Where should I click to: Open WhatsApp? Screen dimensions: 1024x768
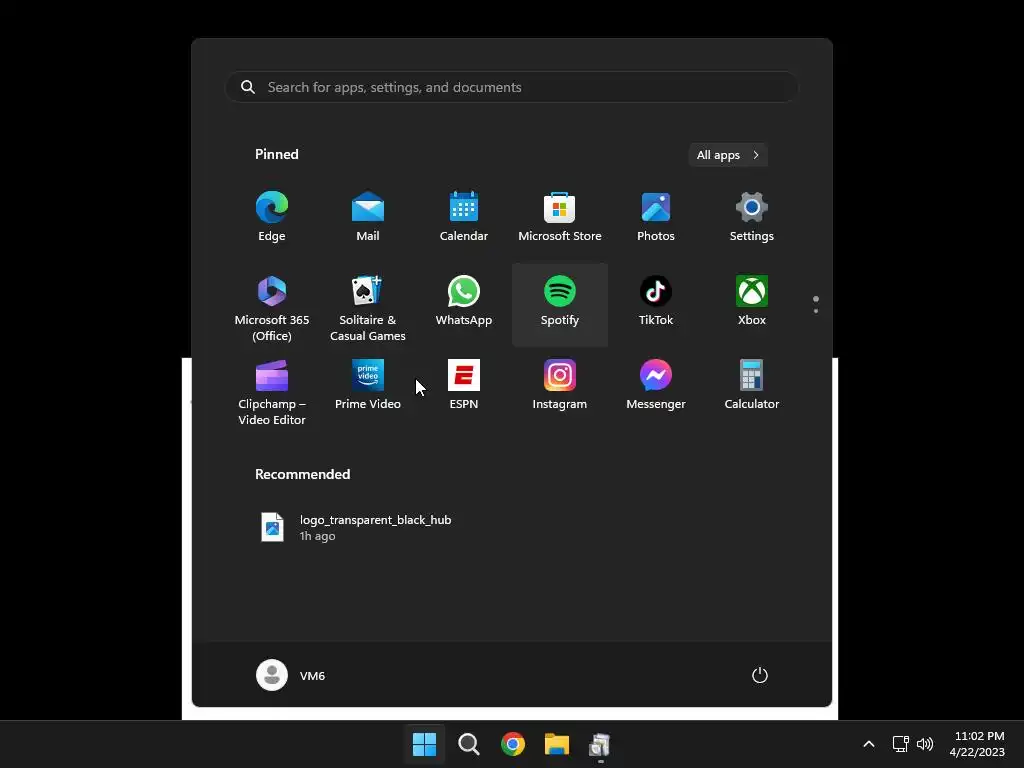(x=464, y=305)
